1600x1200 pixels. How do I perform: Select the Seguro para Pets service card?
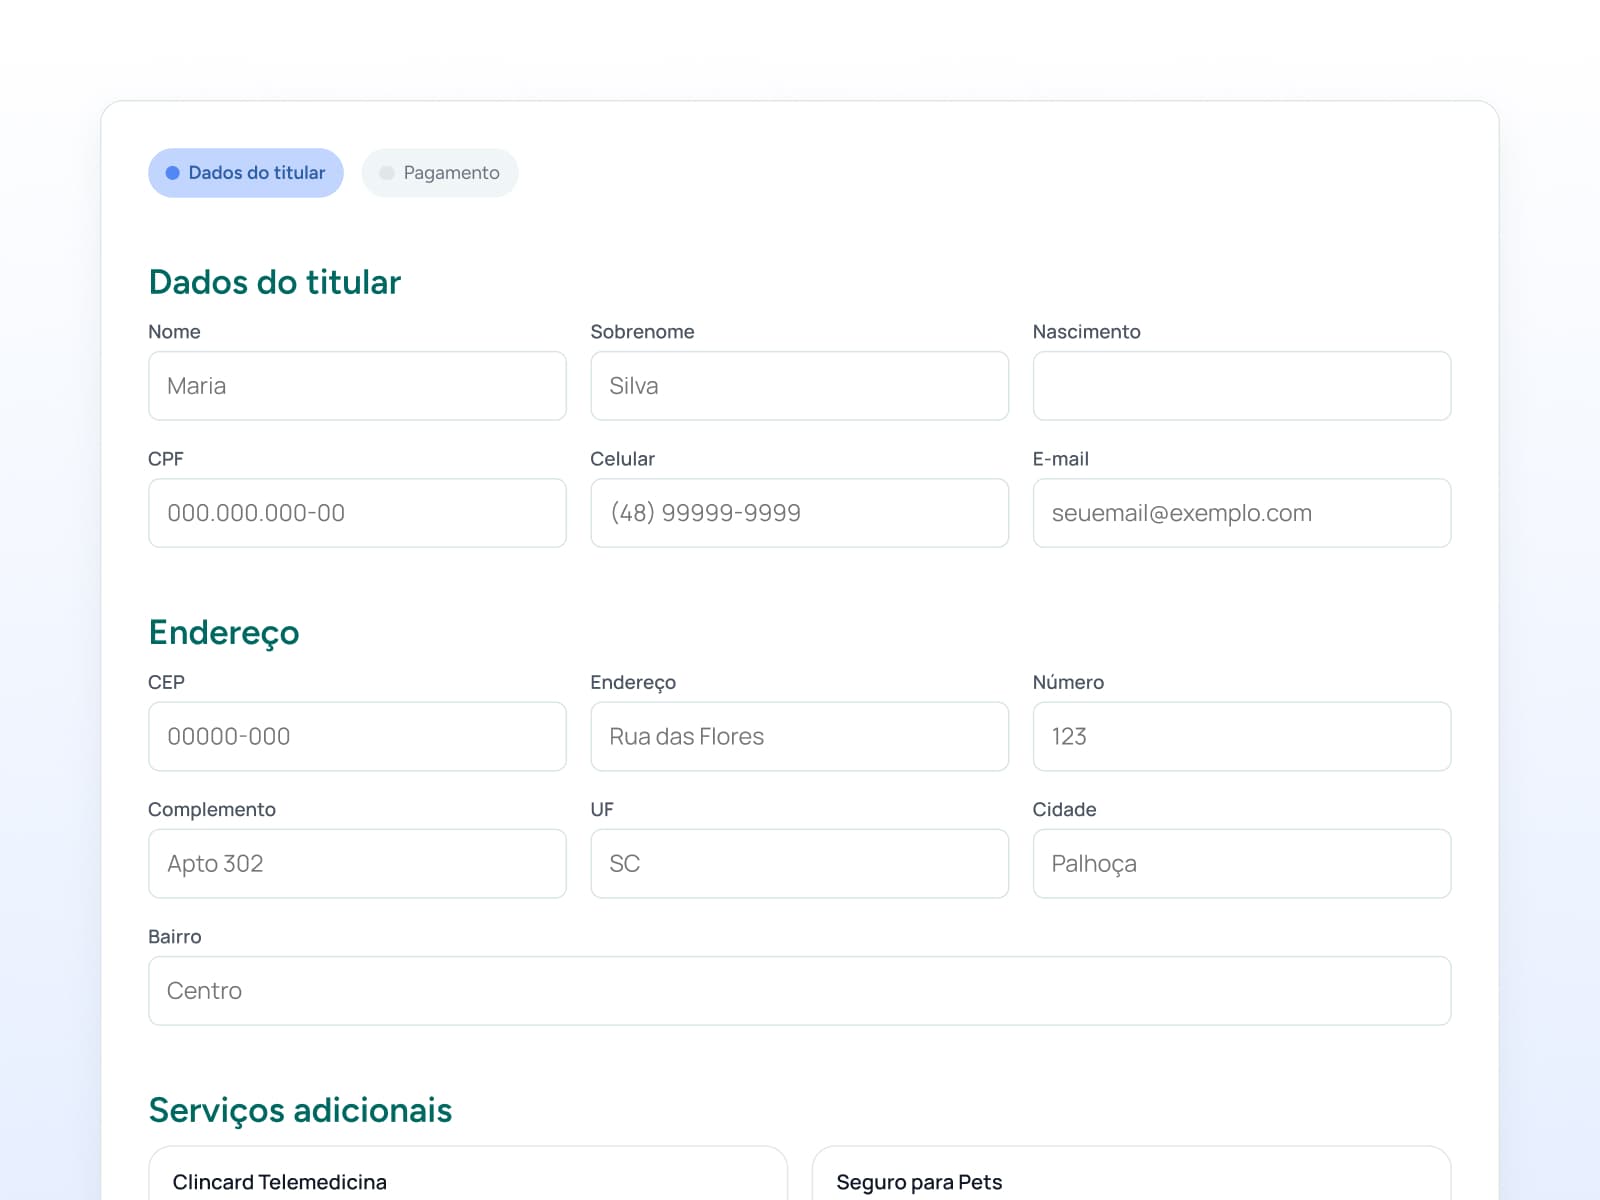coord(1132,1174)
